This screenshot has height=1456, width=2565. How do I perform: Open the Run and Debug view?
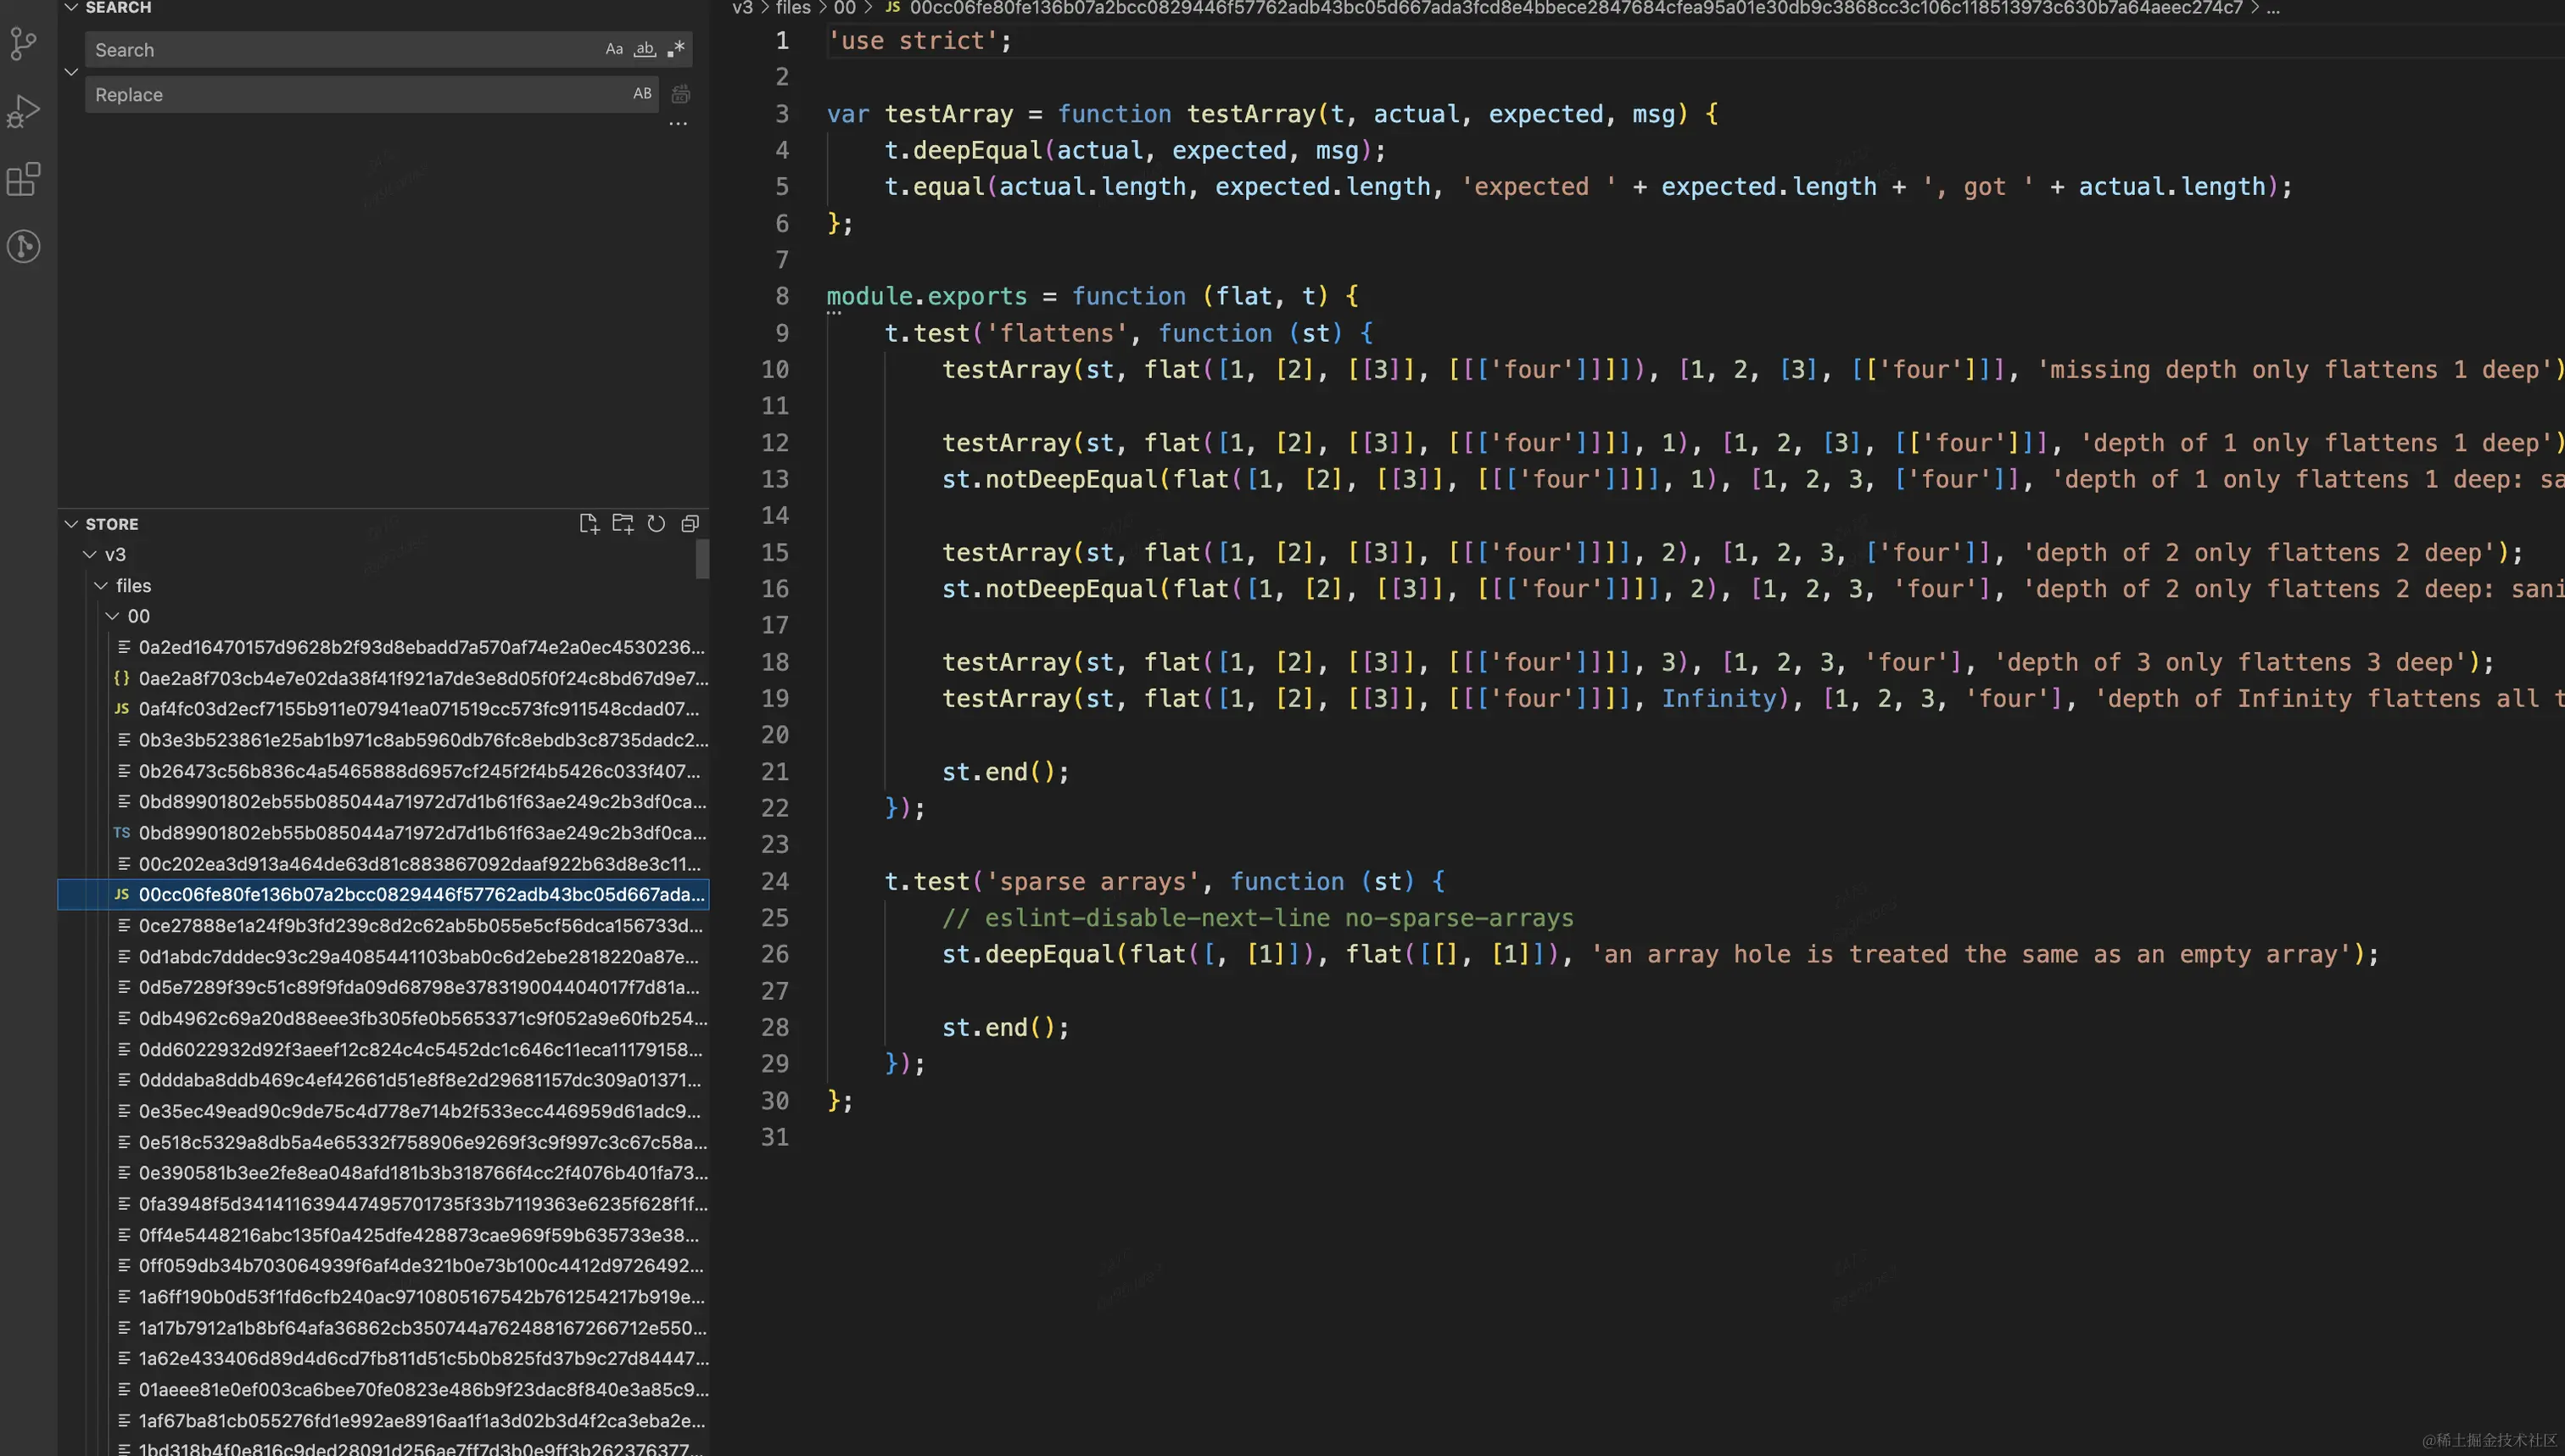[24, 110]
